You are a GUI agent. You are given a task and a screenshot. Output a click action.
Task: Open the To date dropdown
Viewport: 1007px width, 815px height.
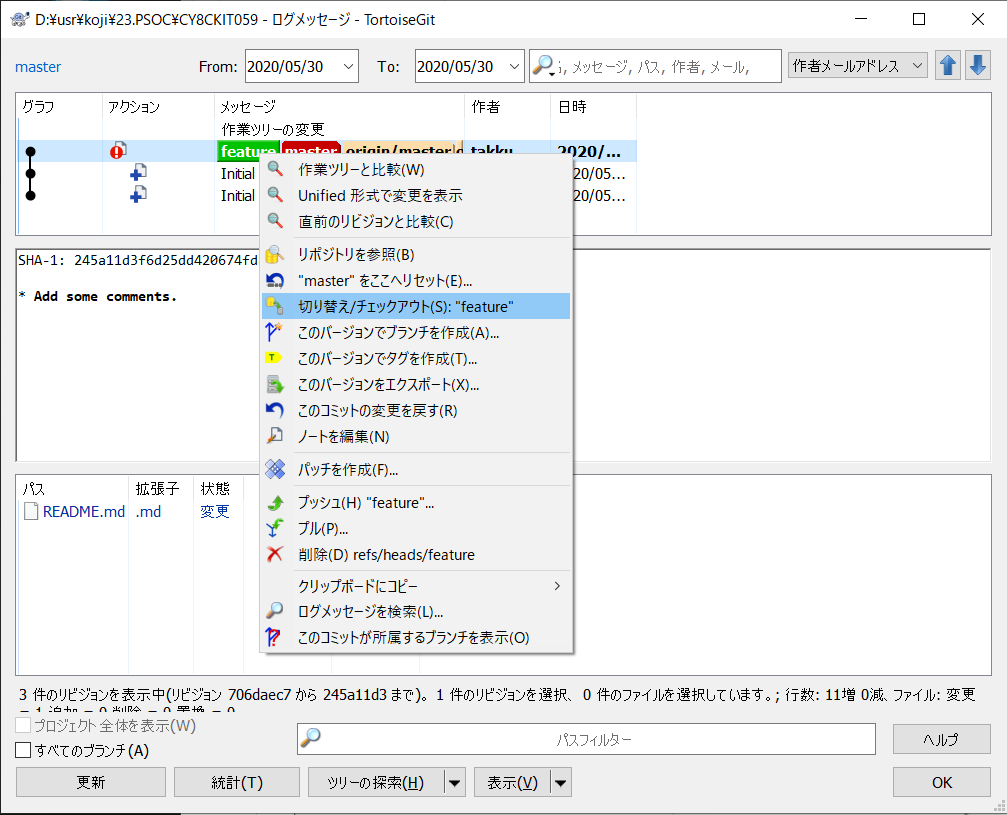514,67
